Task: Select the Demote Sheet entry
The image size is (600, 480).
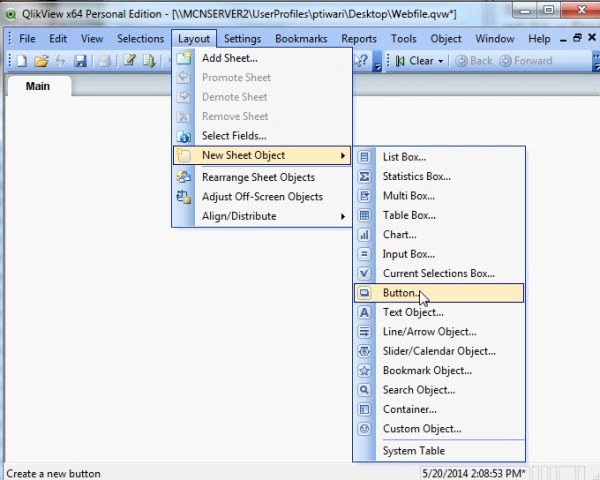Action: coord(262,97)
